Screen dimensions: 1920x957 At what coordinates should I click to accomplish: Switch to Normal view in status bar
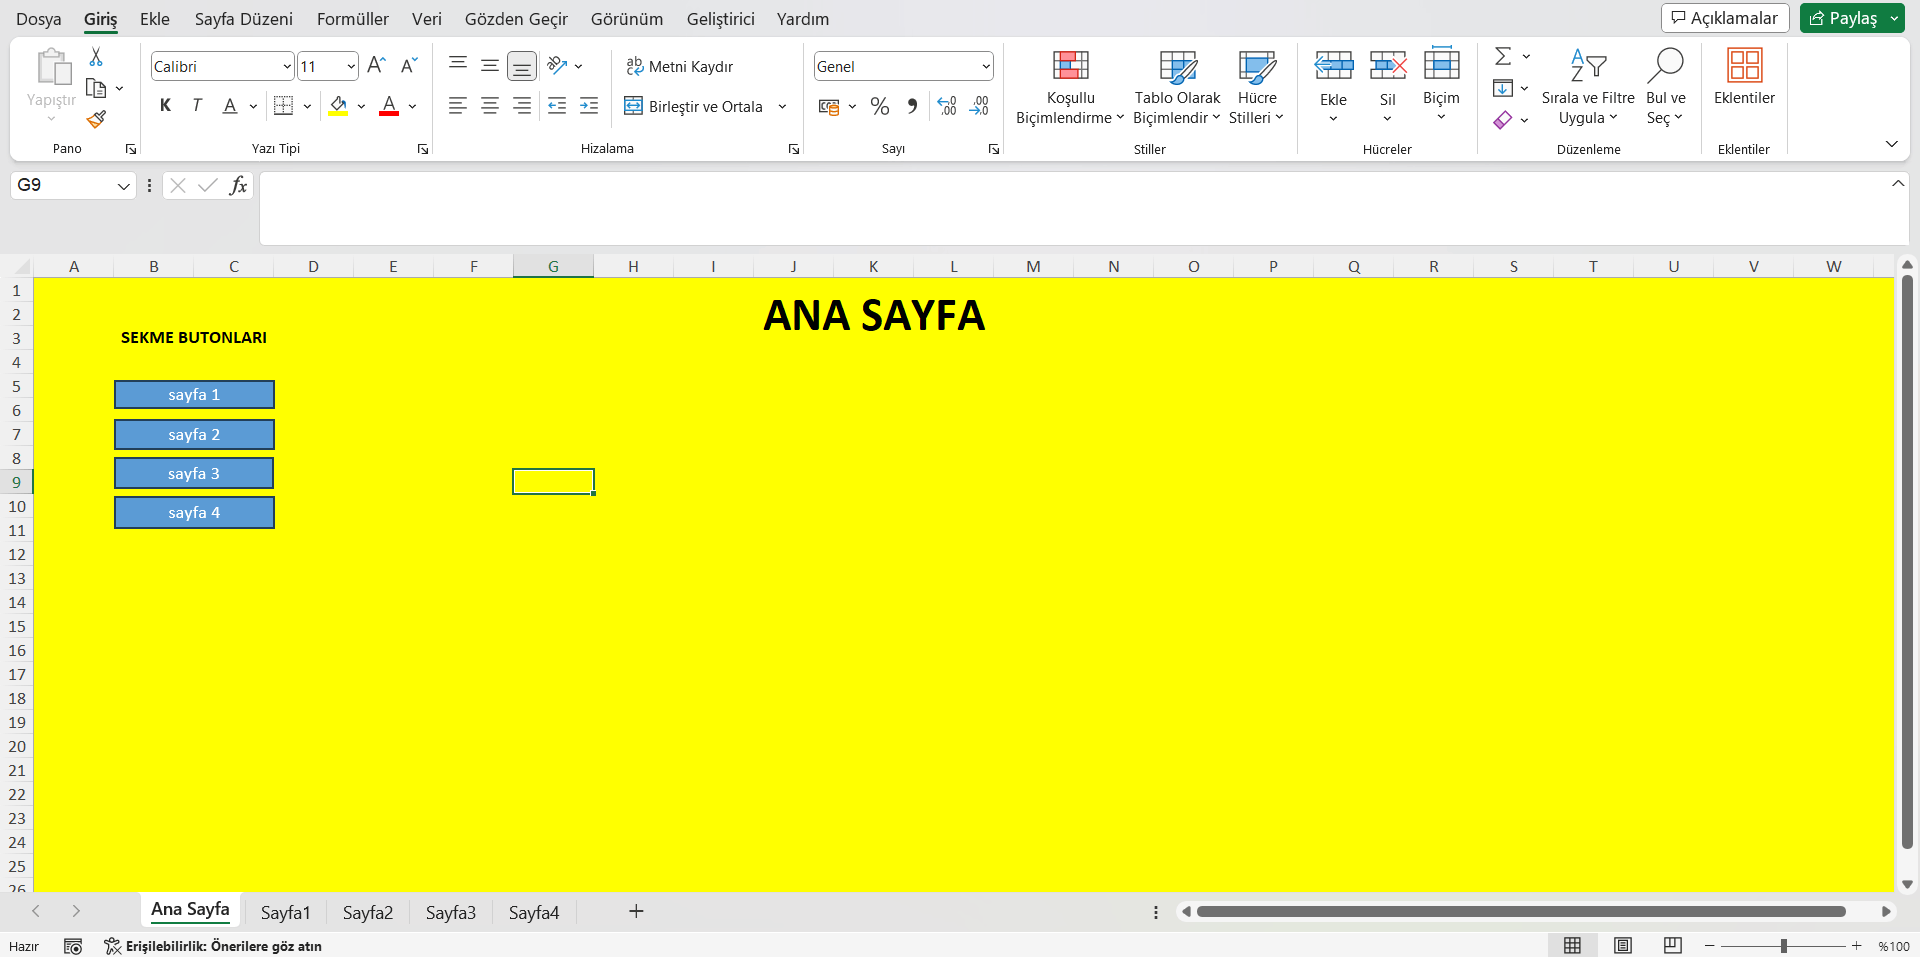1572,945
